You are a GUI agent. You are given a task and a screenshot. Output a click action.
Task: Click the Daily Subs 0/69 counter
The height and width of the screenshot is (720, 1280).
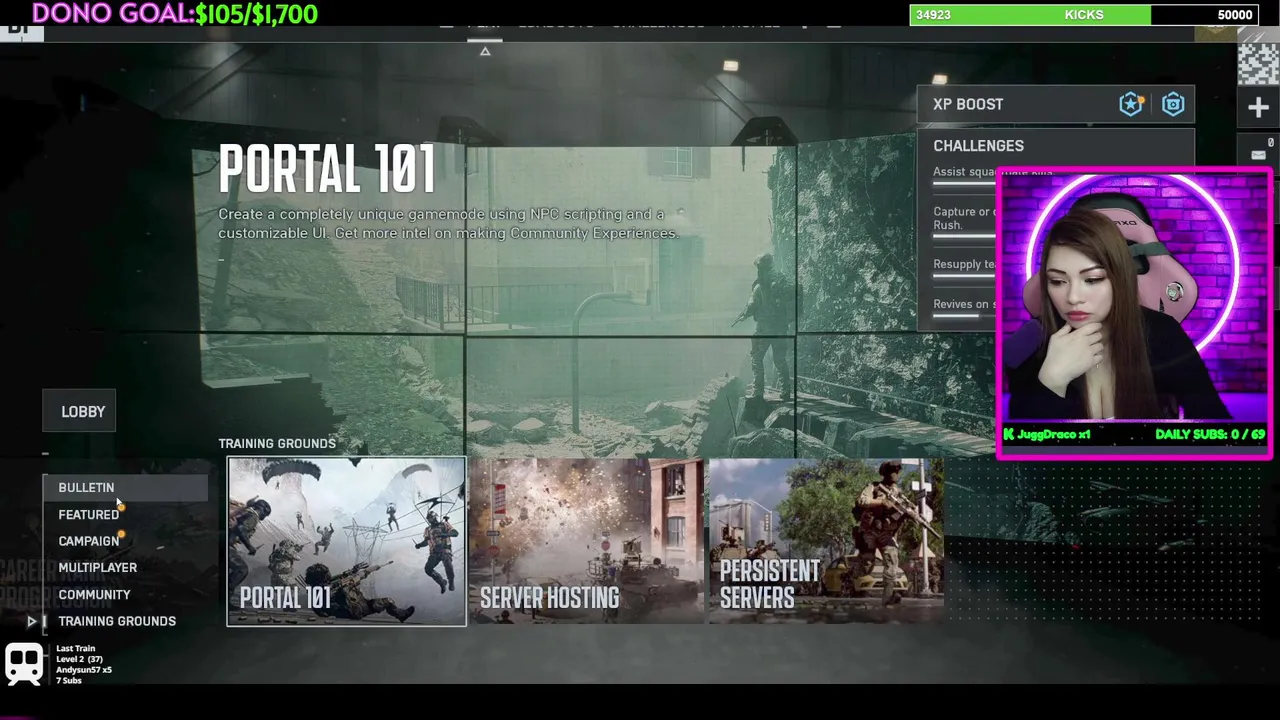1210,434
